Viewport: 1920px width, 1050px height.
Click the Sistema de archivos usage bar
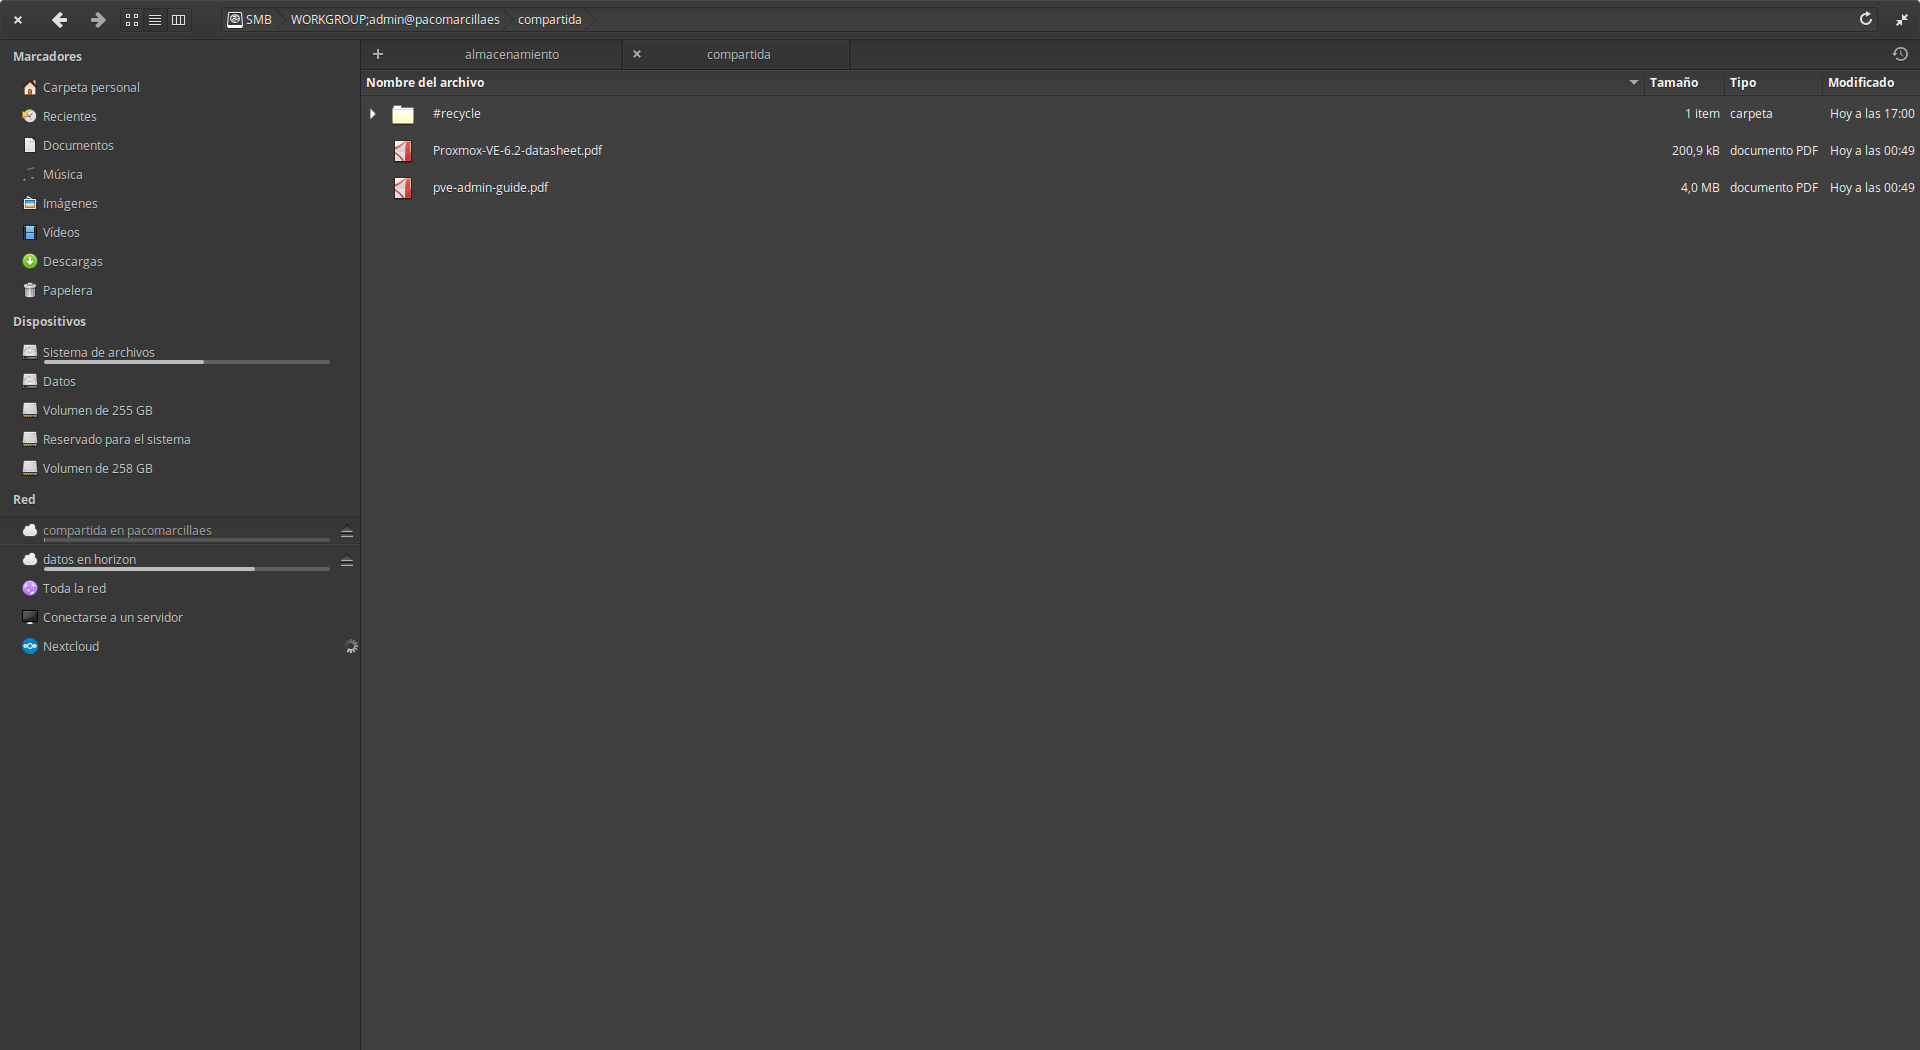coord(186,362)
